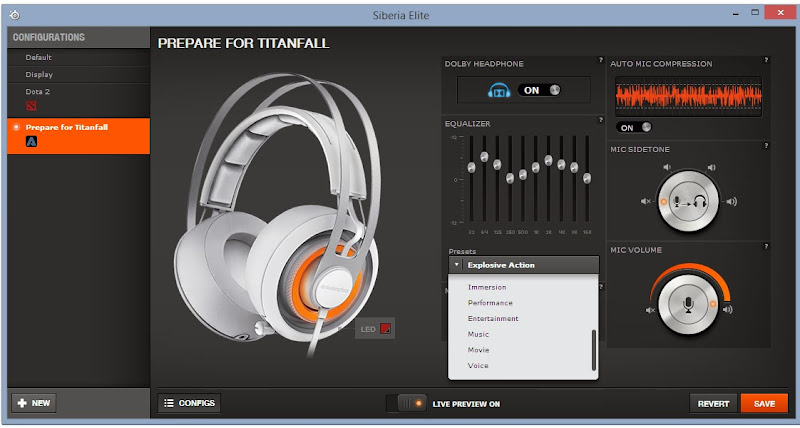Set mic sidetone to low speaker icon

pyautogui.click(x=666, y=167)
